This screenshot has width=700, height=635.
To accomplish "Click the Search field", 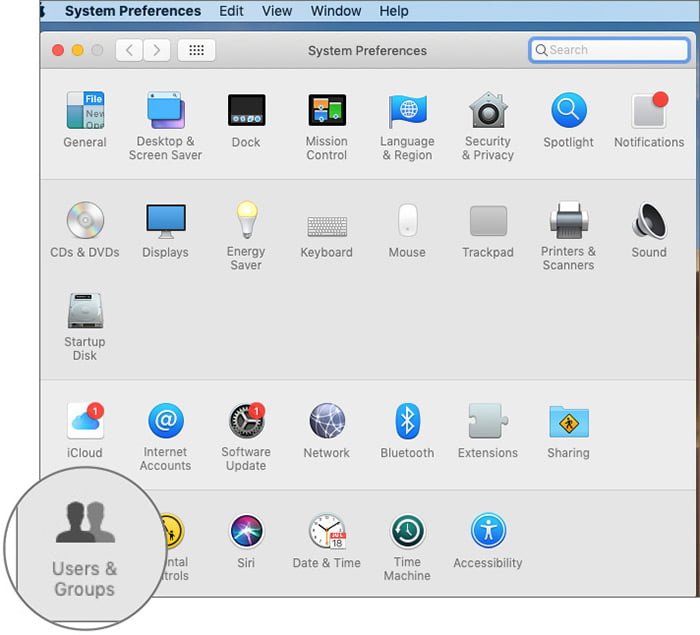I will pos(609,50).
